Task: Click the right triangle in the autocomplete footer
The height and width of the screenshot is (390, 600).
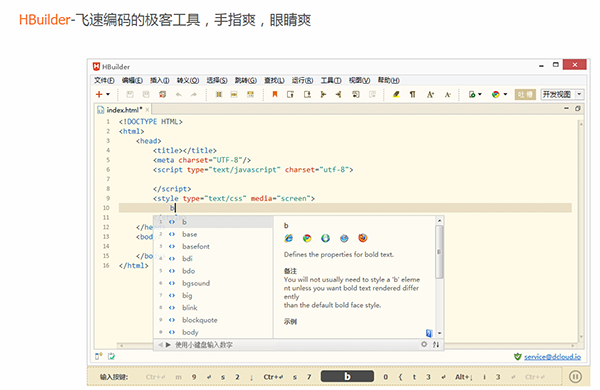Action: tap(168, 345)
